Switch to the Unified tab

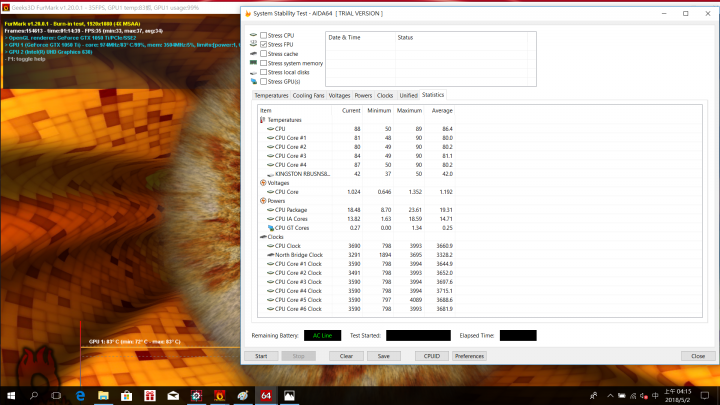[408, 96]
